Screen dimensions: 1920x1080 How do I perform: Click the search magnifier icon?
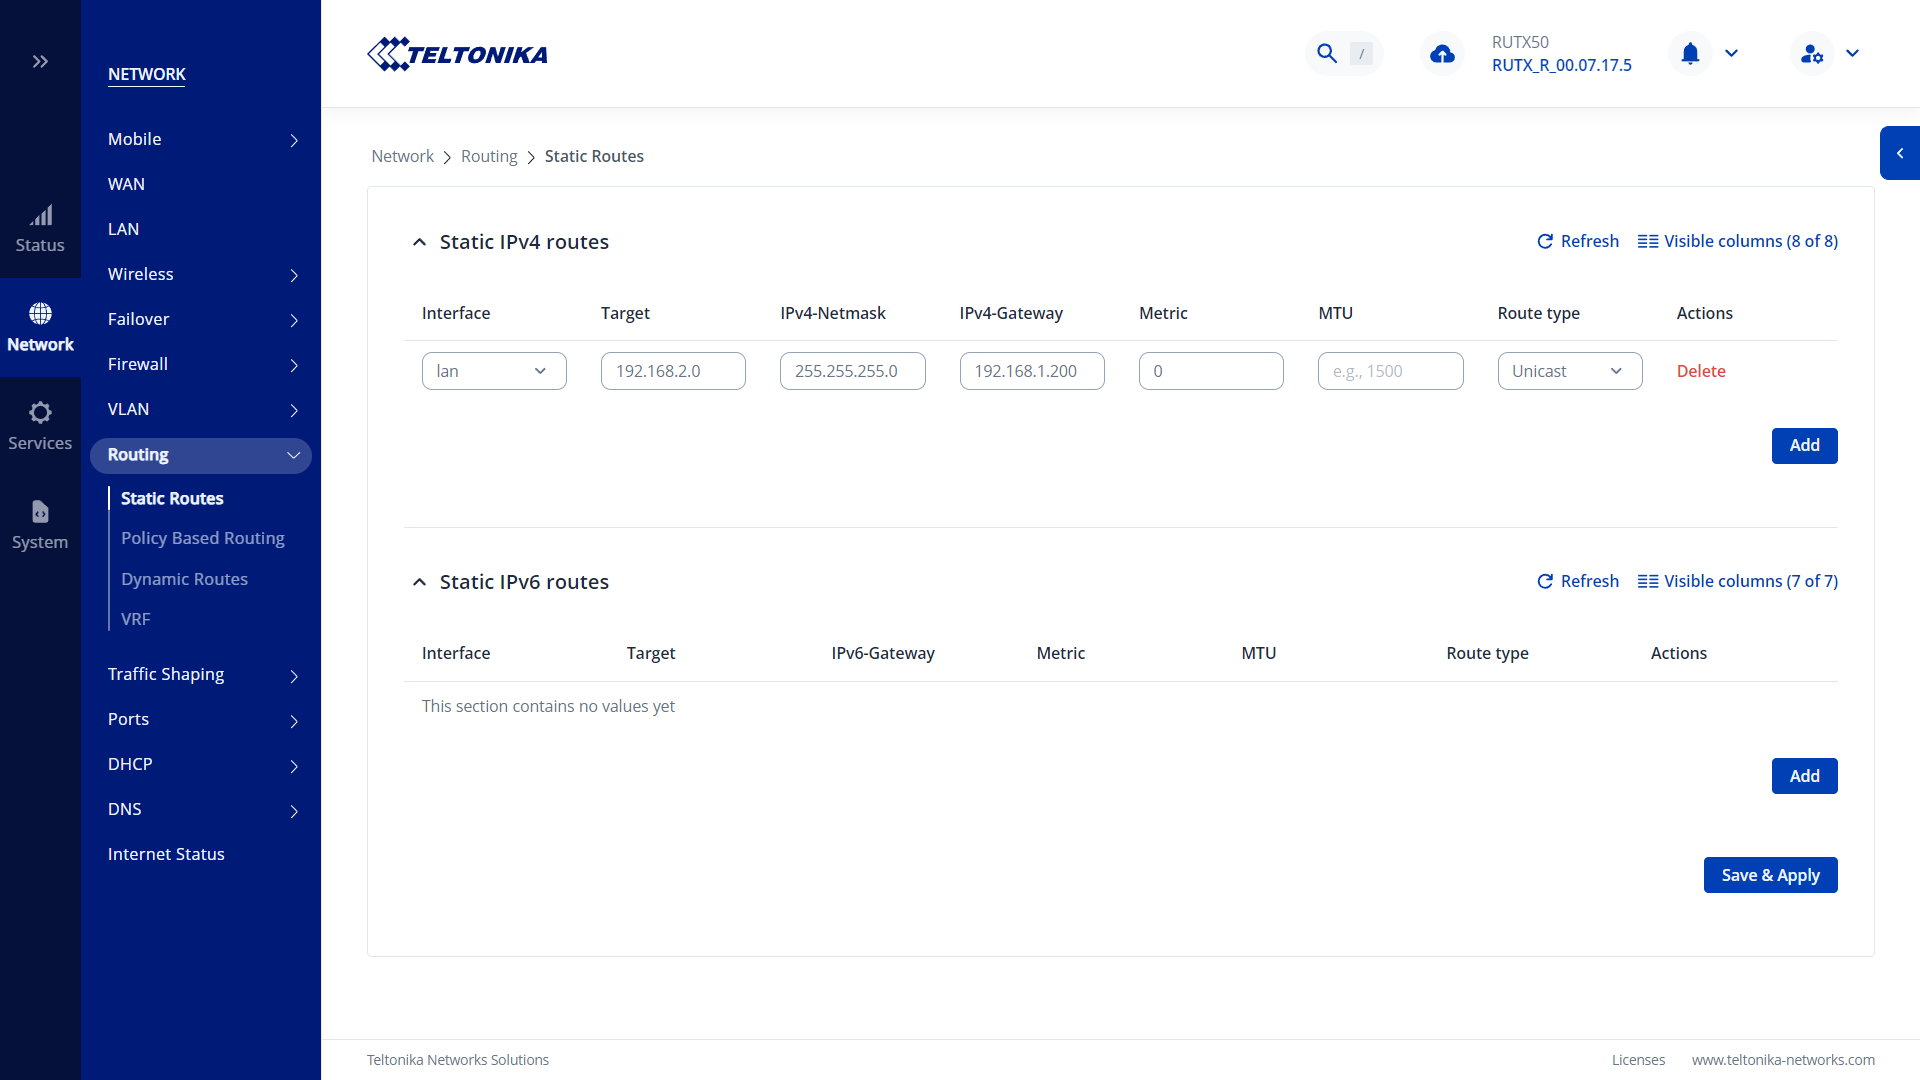(1327, 54)
